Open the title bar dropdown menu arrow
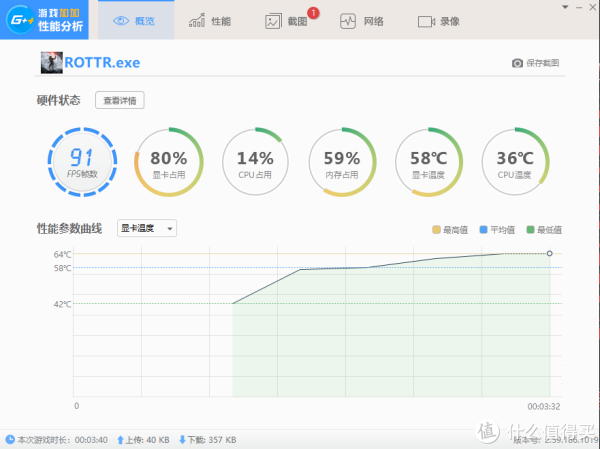Image resolution: width=600 pixels, height=449 pixels. pyautogui.click(x=565, y=7)
